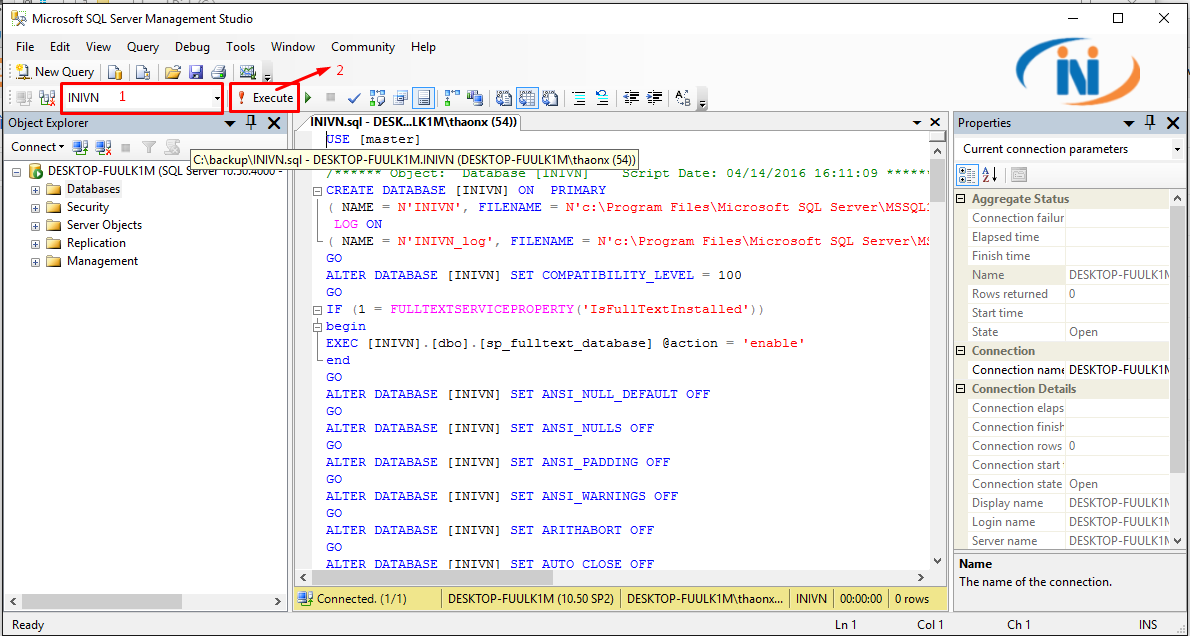Image resolution: width=1190 pixels, height=636 pixels.
Task: Open the View menu
Action: coord(98,47)
